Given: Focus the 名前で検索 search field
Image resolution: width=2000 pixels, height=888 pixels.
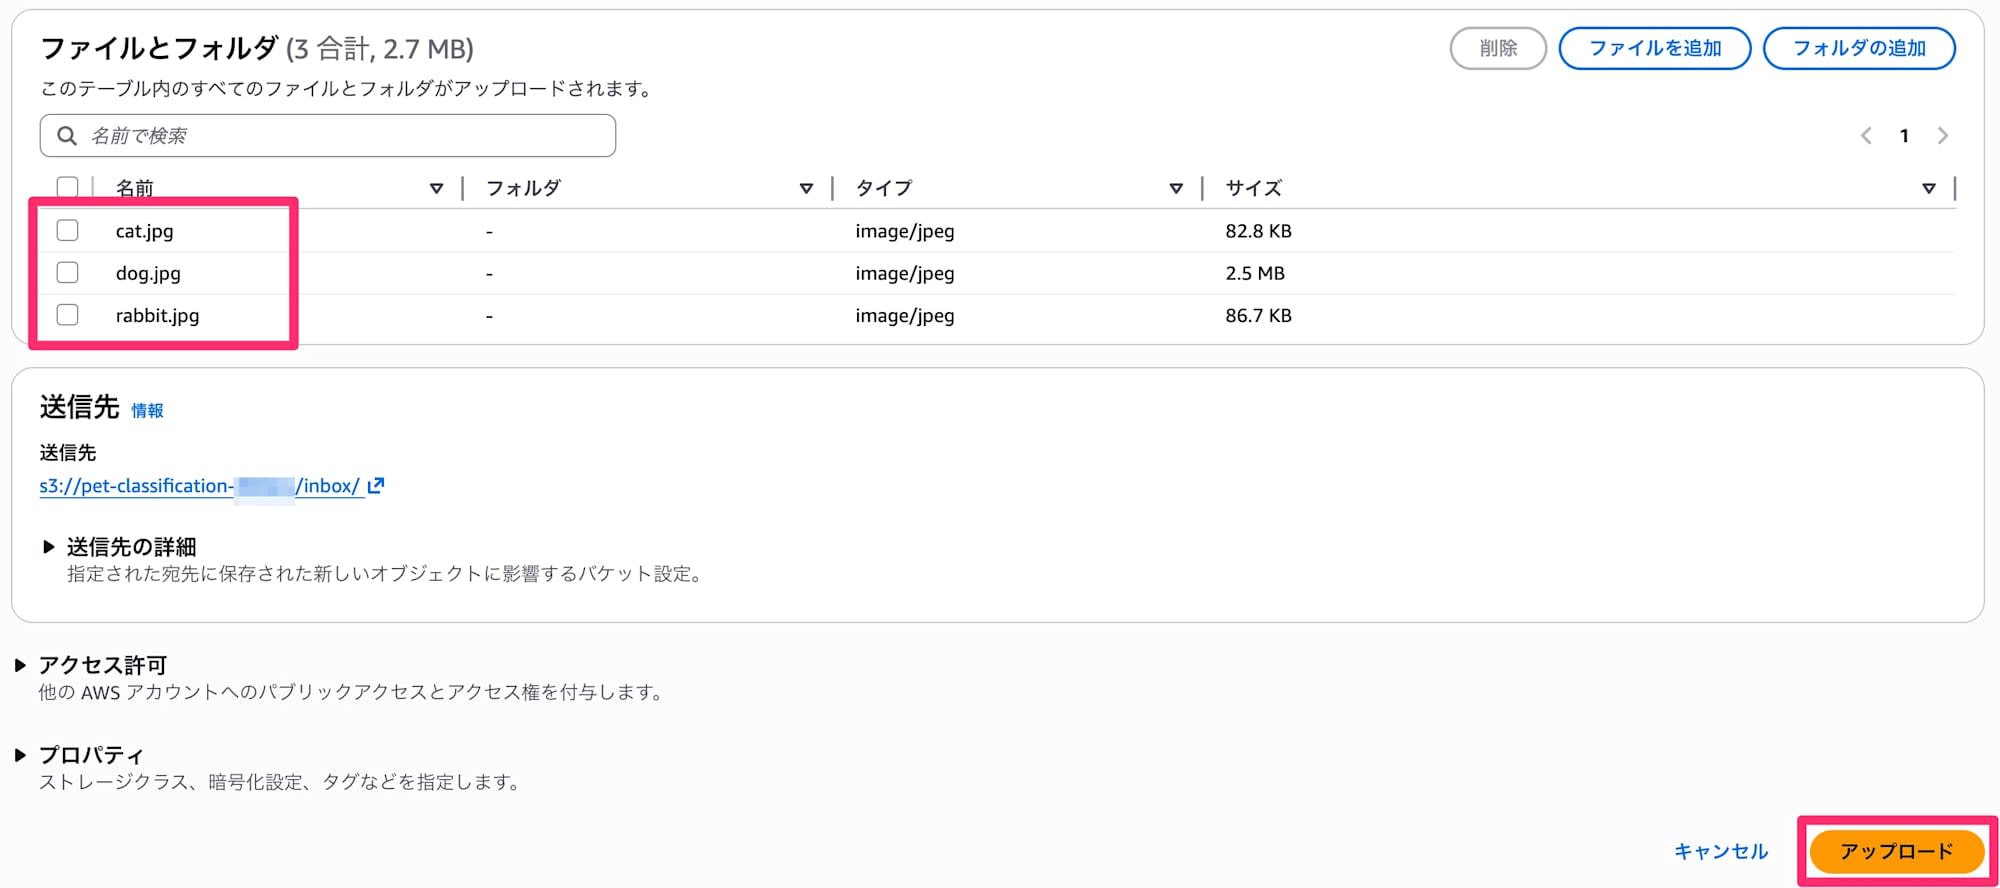Looking at the screenshot, I should [x=340, y=136].
